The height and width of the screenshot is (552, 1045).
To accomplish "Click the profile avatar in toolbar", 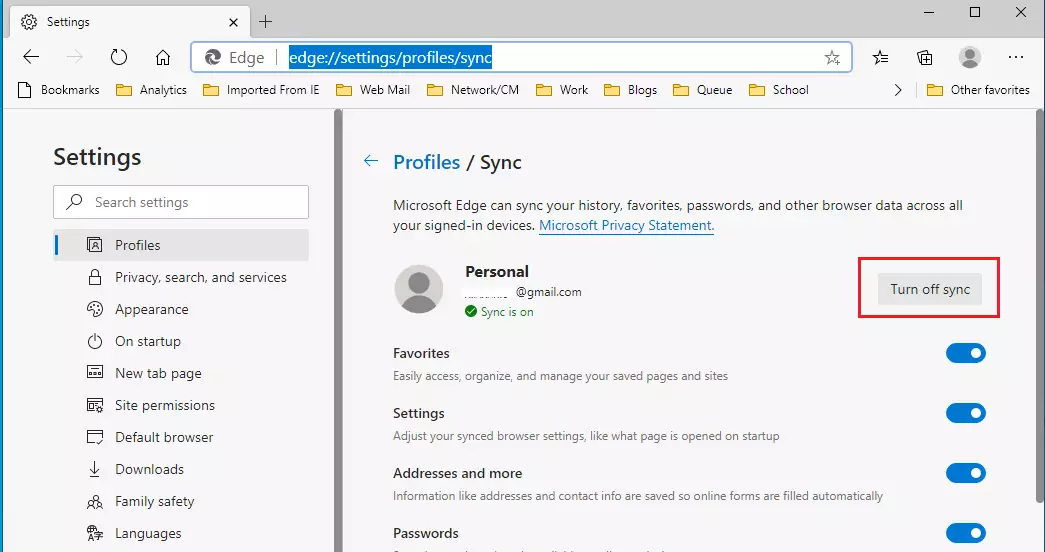I will tap(969, 57).
